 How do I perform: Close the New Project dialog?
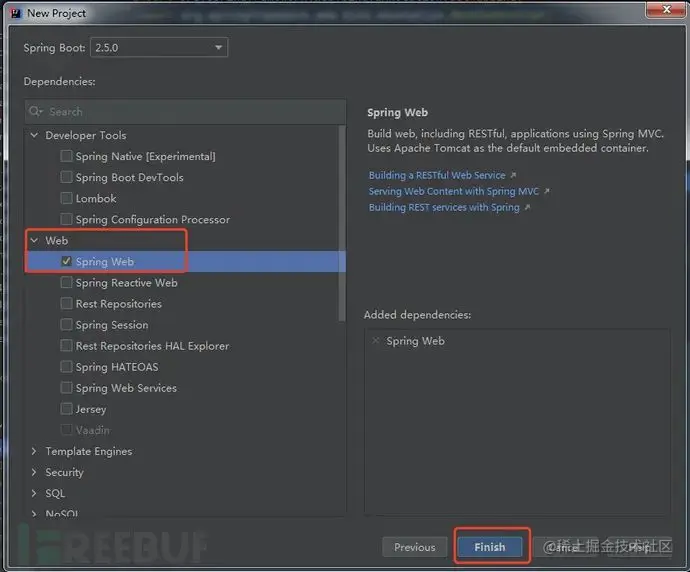pos(666,9)
